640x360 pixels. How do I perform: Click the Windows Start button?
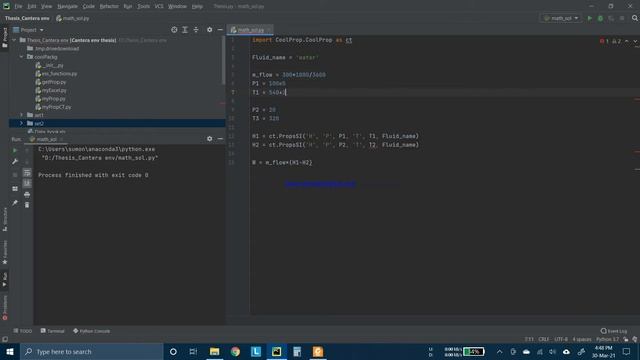click(10, 351)
